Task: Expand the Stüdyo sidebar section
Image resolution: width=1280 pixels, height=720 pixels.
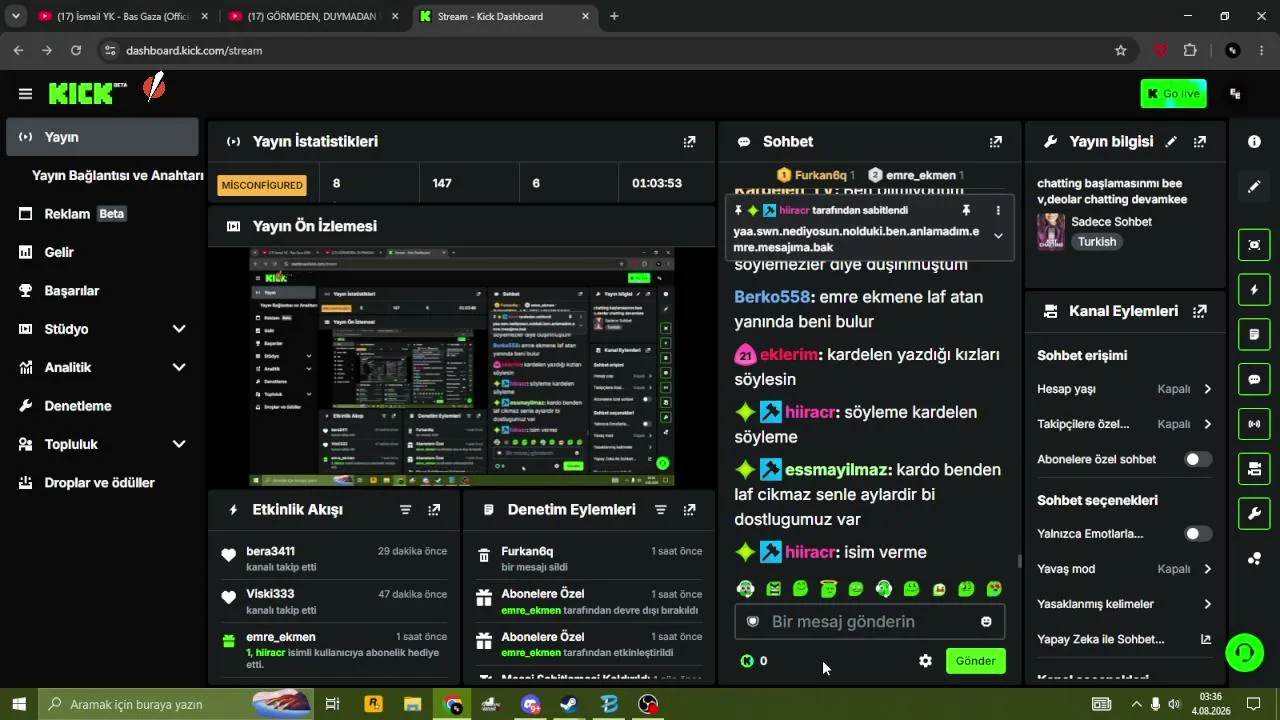Action: click(179, 329)
